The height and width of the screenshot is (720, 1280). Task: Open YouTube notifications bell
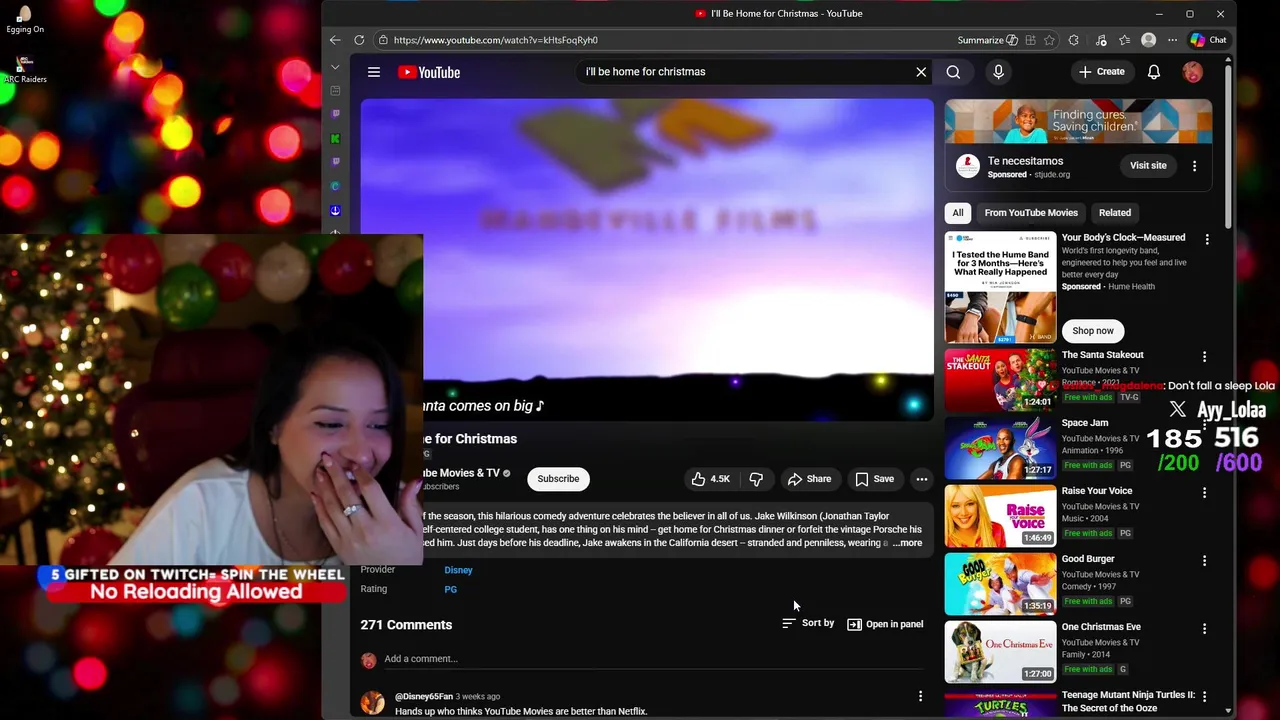pyautogui.click(x=1154, y=72)
